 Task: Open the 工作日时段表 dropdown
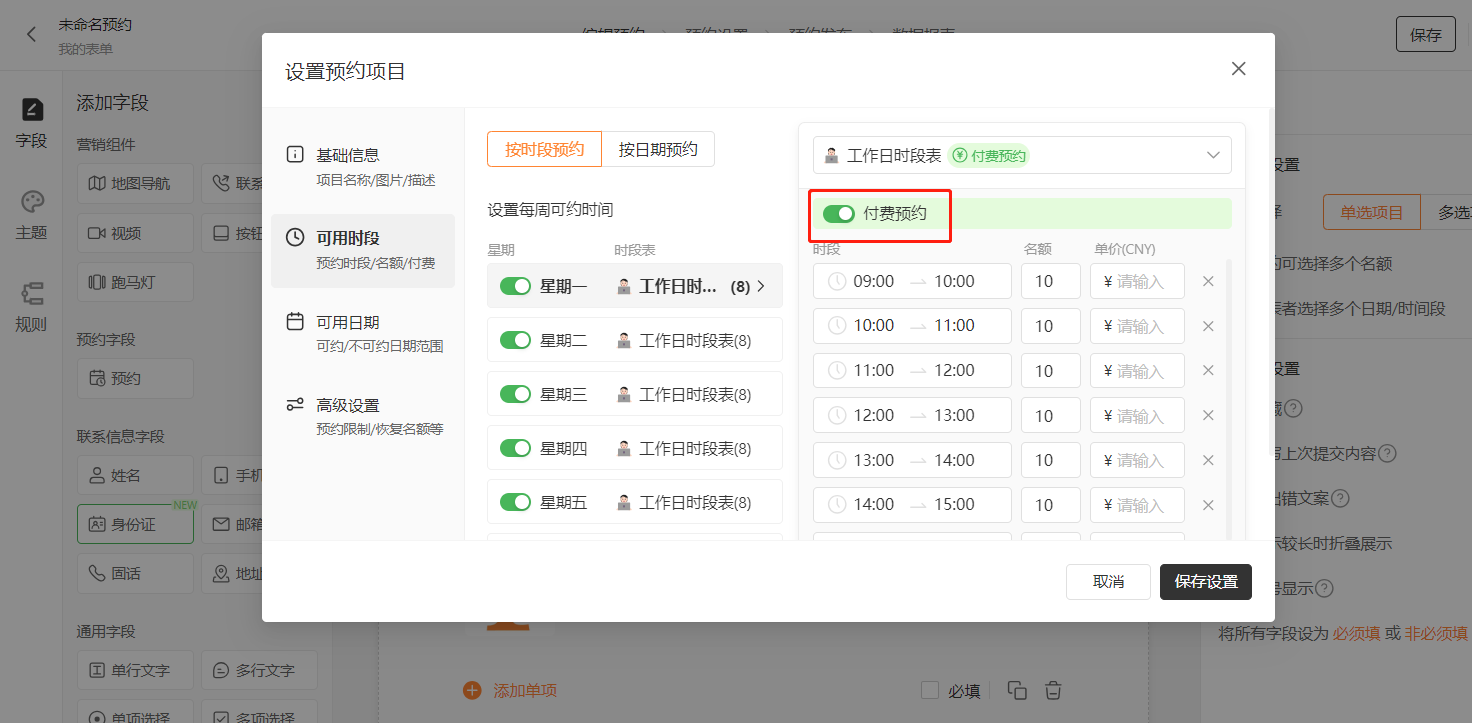point(1022,155)
